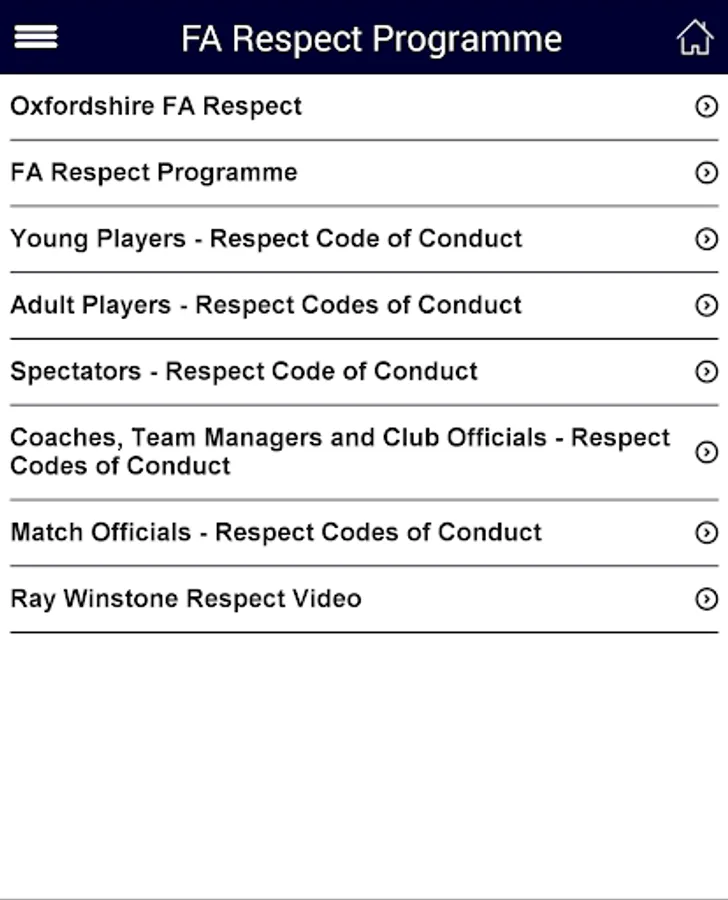The height and width of the screenshot is (900, 728).
Task: Tap arrow icon for Match Officials row
Action: tap(706, 533)
